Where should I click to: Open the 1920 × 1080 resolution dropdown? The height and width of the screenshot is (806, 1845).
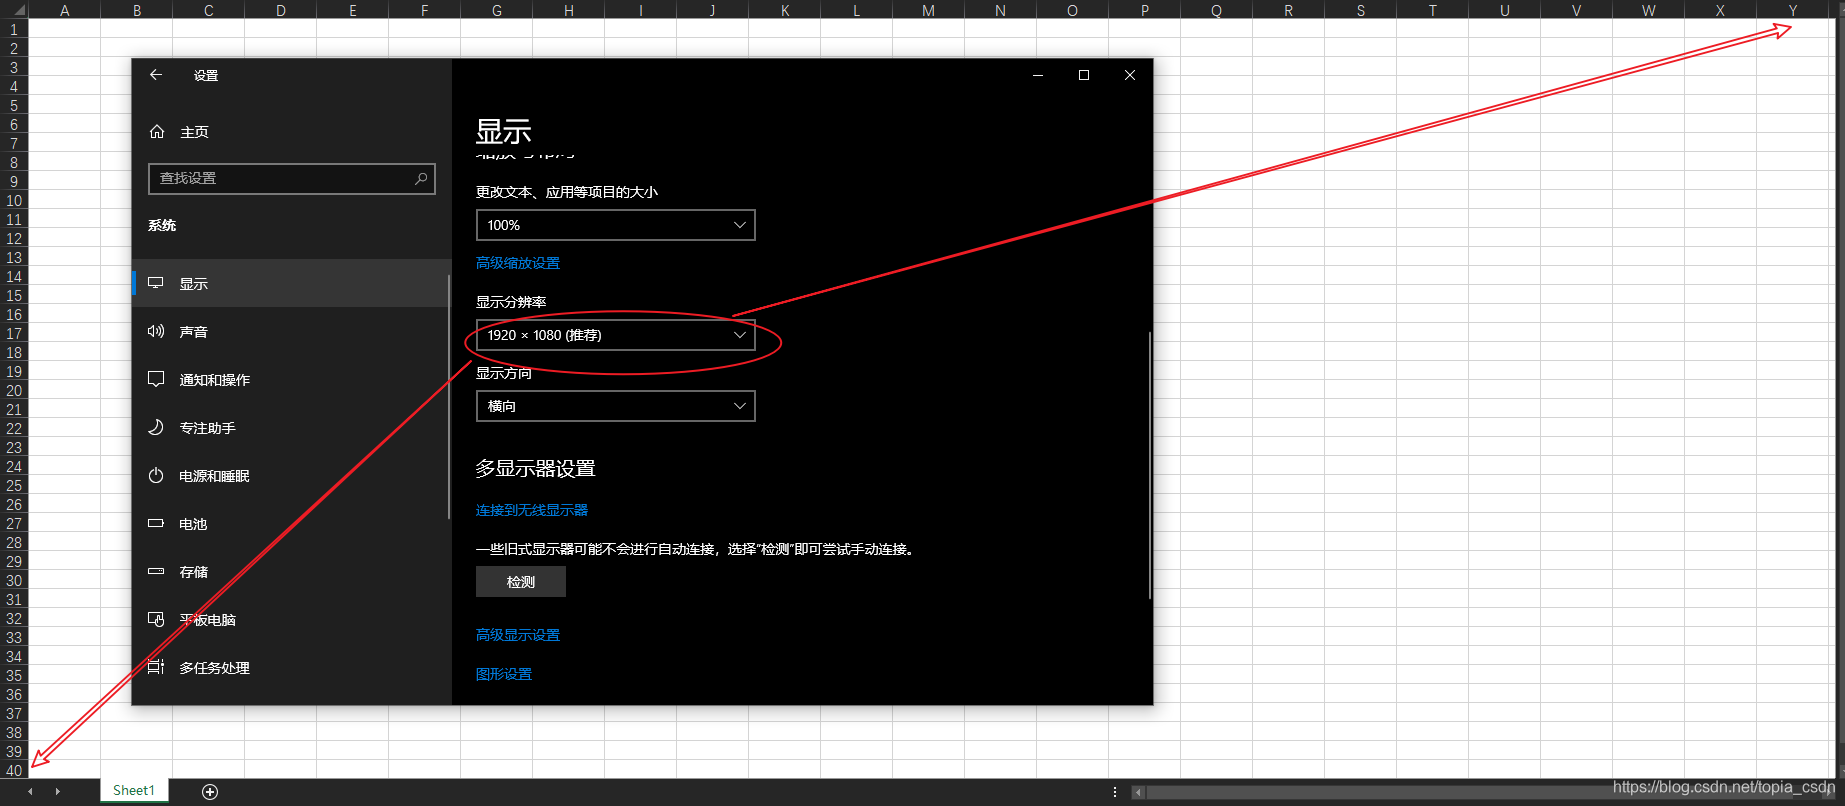[615, 335]
